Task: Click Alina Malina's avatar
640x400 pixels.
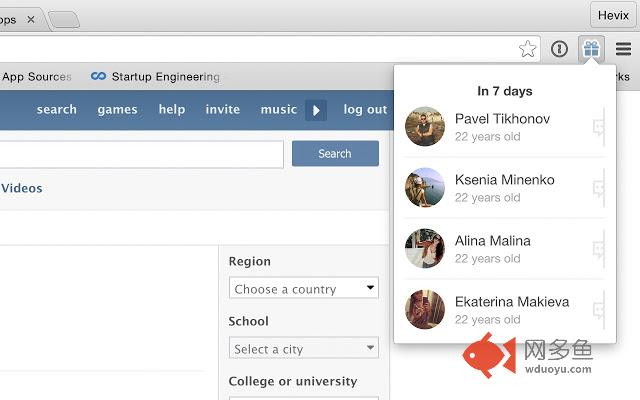Action: (425, 249)
